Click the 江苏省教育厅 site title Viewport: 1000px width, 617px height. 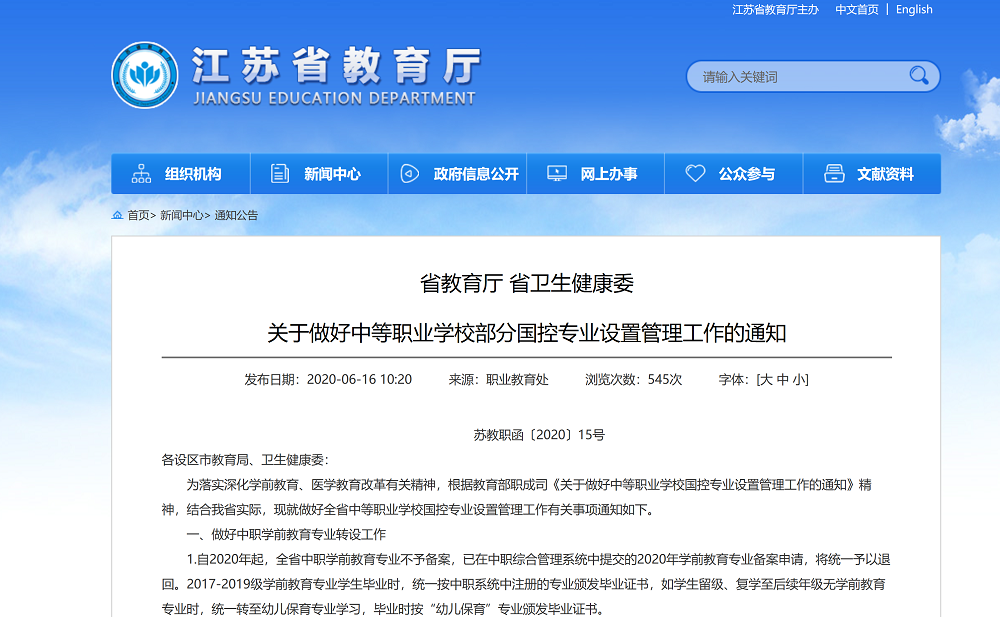tap(336, 65)
